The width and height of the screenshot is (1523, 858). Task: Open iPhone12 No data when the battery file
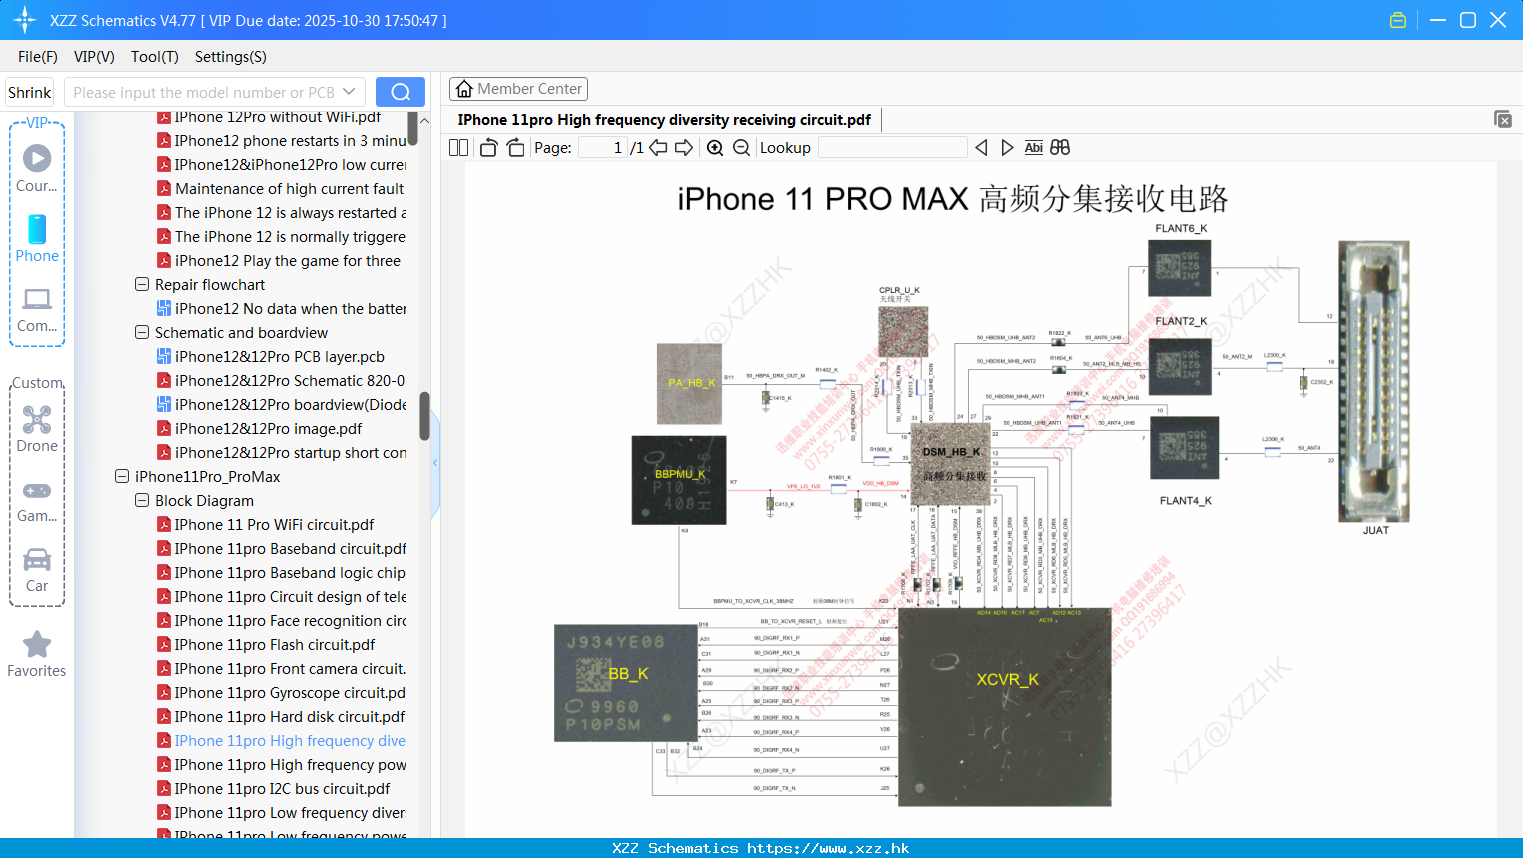[282, 309]
